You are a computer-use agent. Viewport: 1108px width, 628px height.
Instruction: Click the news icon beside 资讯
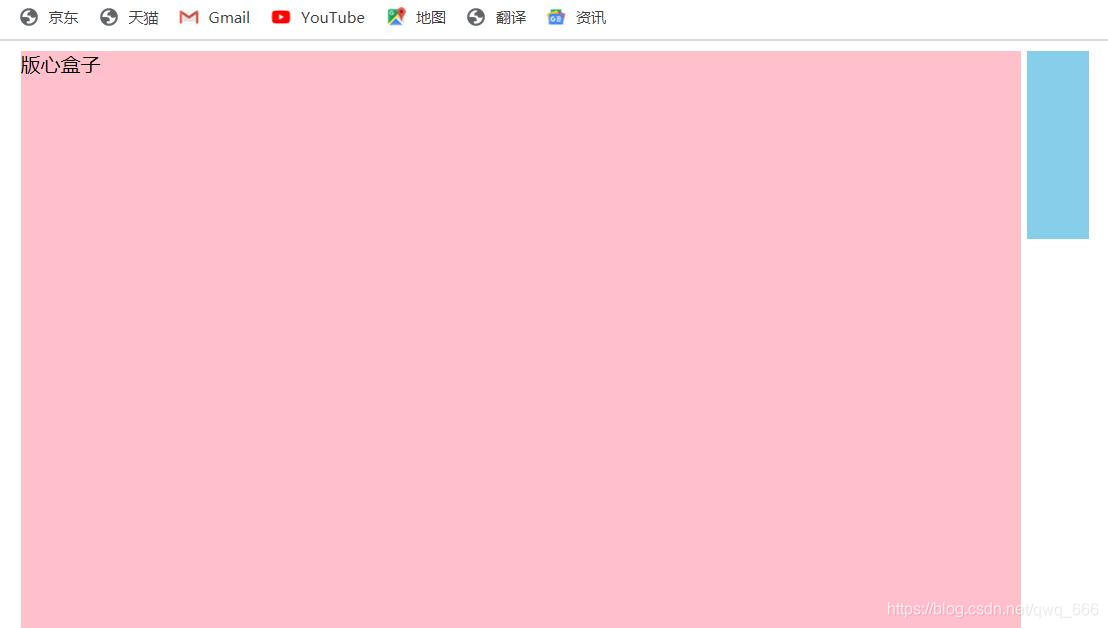[x=556, y=18]
